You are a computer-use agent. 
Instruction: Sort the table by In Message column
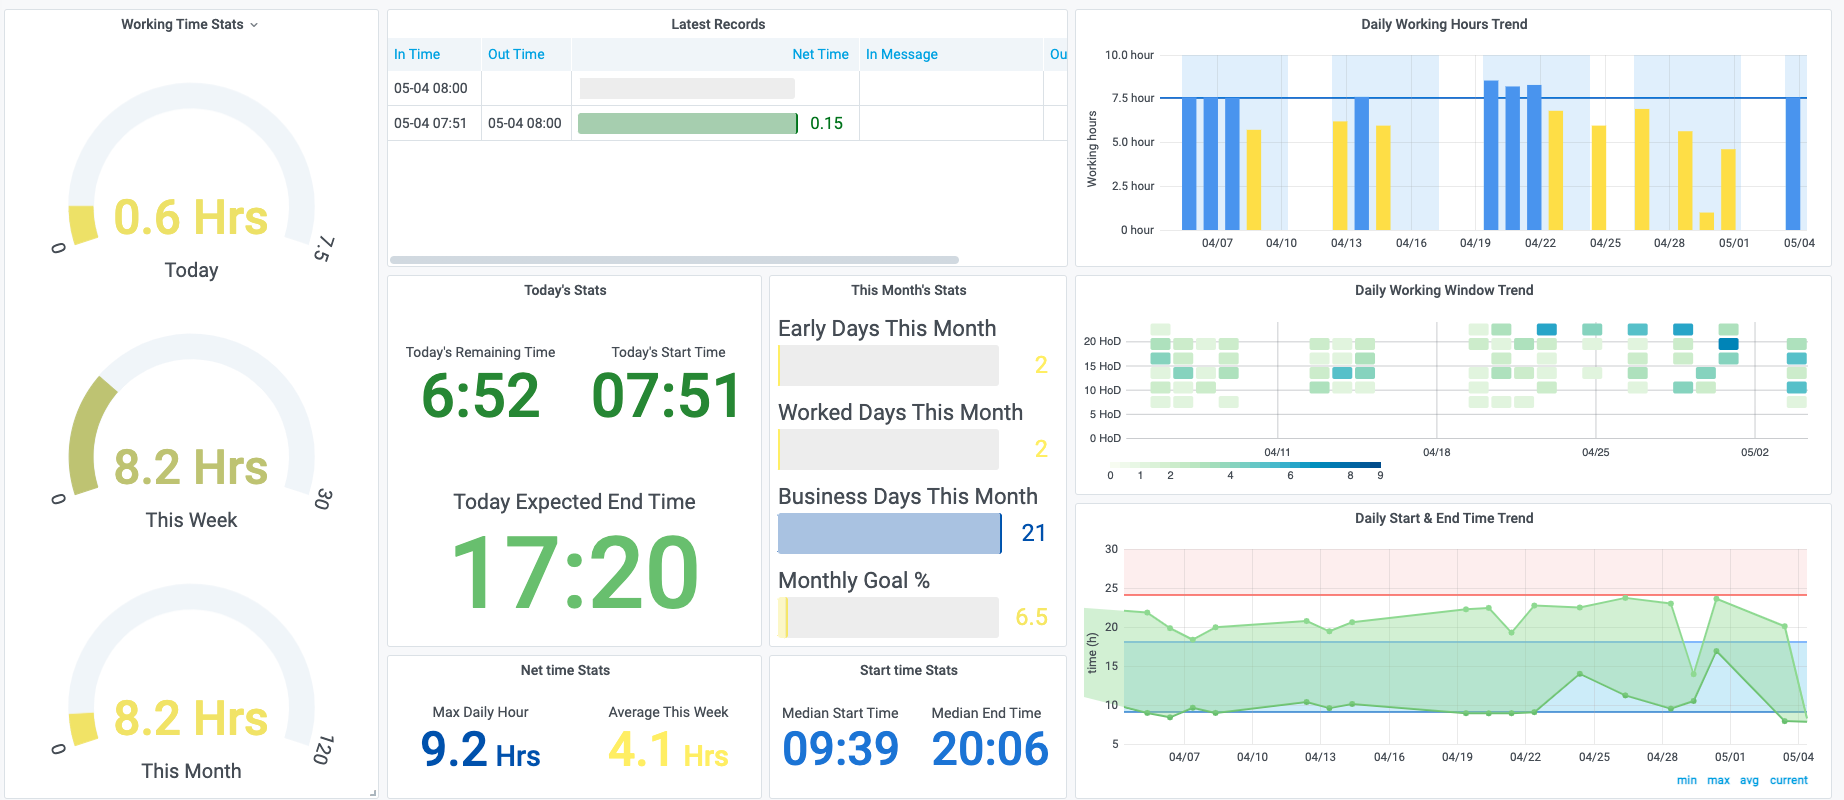click(x=902, y=54)
